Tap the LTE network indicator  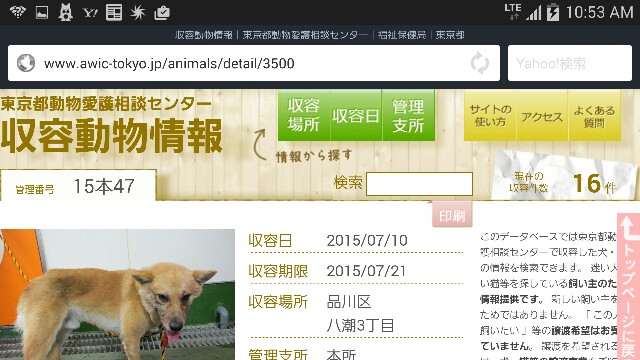tap(513, 11)
